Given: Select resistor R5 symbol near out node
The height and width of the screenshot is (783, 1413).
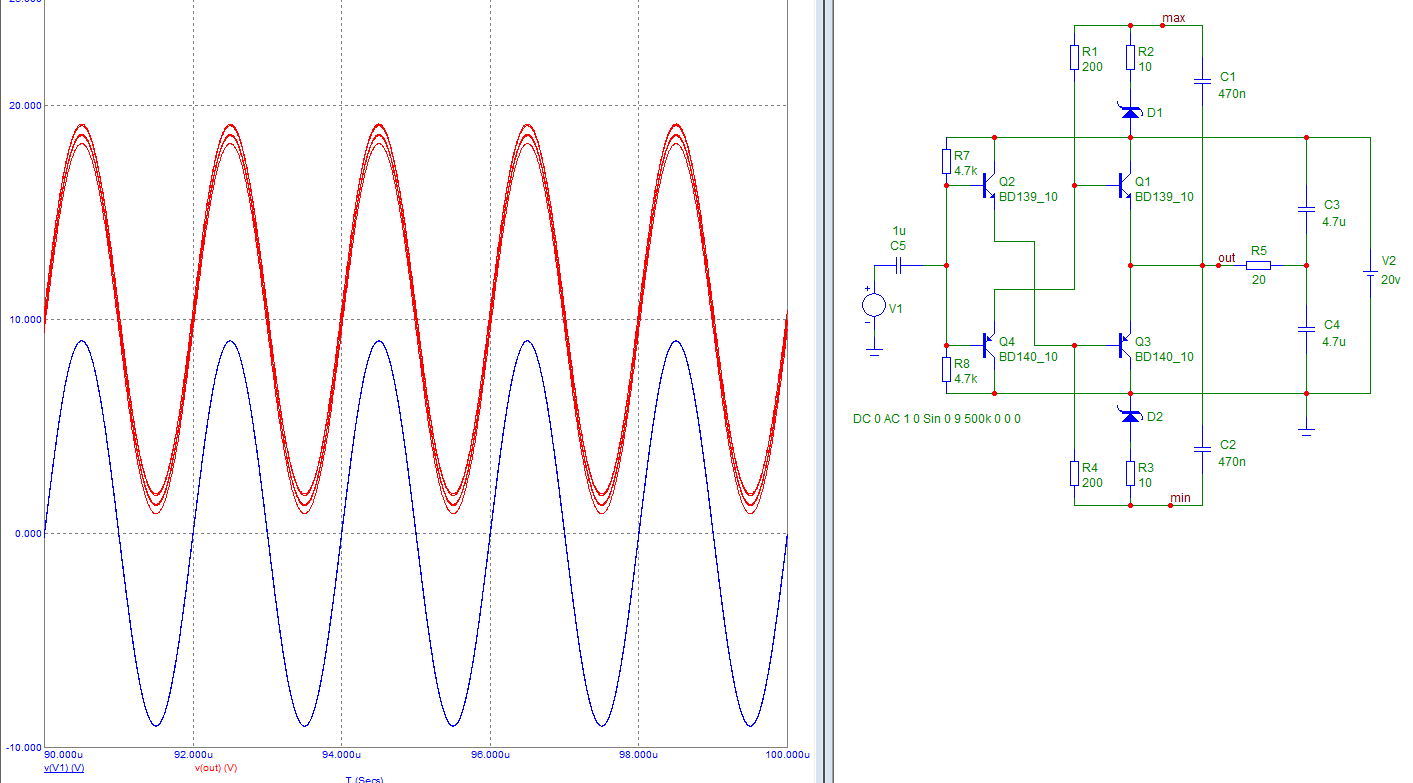Looking at the screenshot, I should click(x=1258, y=265).
